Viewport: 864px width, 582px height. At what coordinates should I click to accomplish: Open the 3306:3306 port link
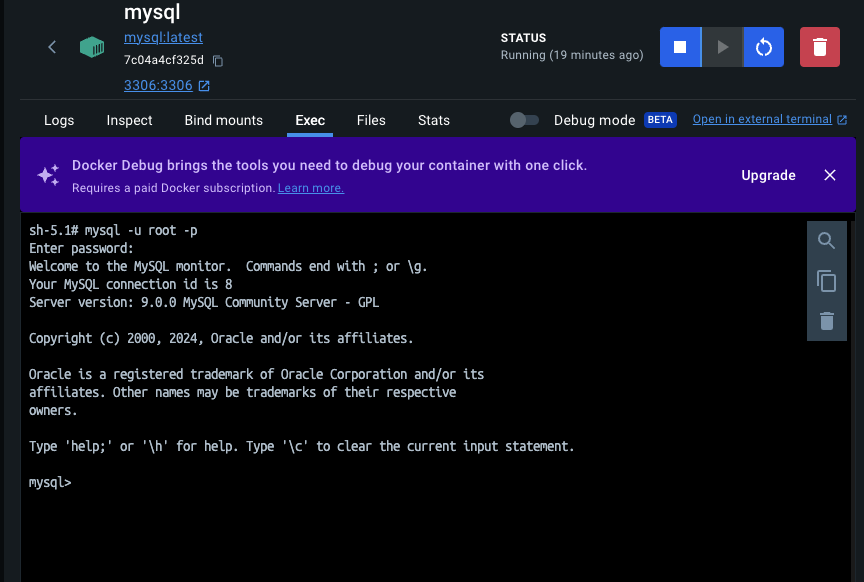tap(158, 85)
